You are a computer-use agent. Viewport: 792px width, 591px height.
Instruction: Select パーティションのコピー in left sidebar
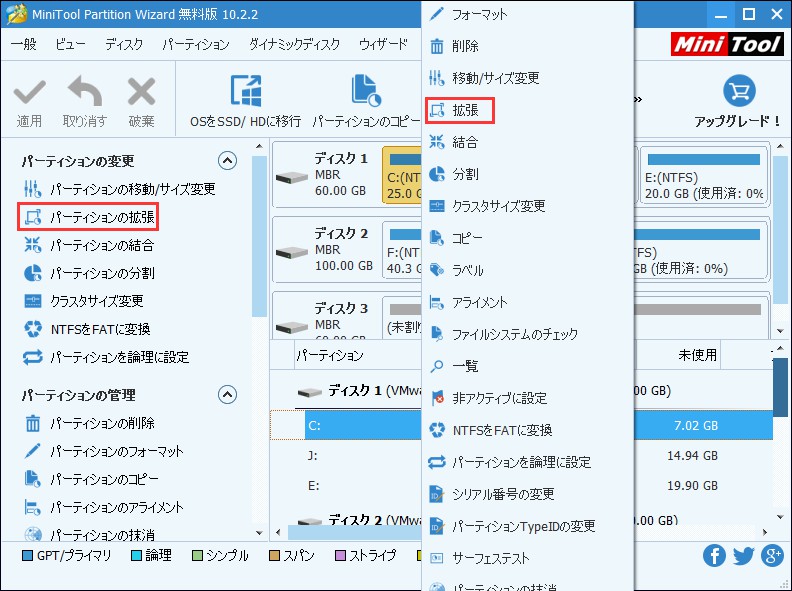(91, 479)
